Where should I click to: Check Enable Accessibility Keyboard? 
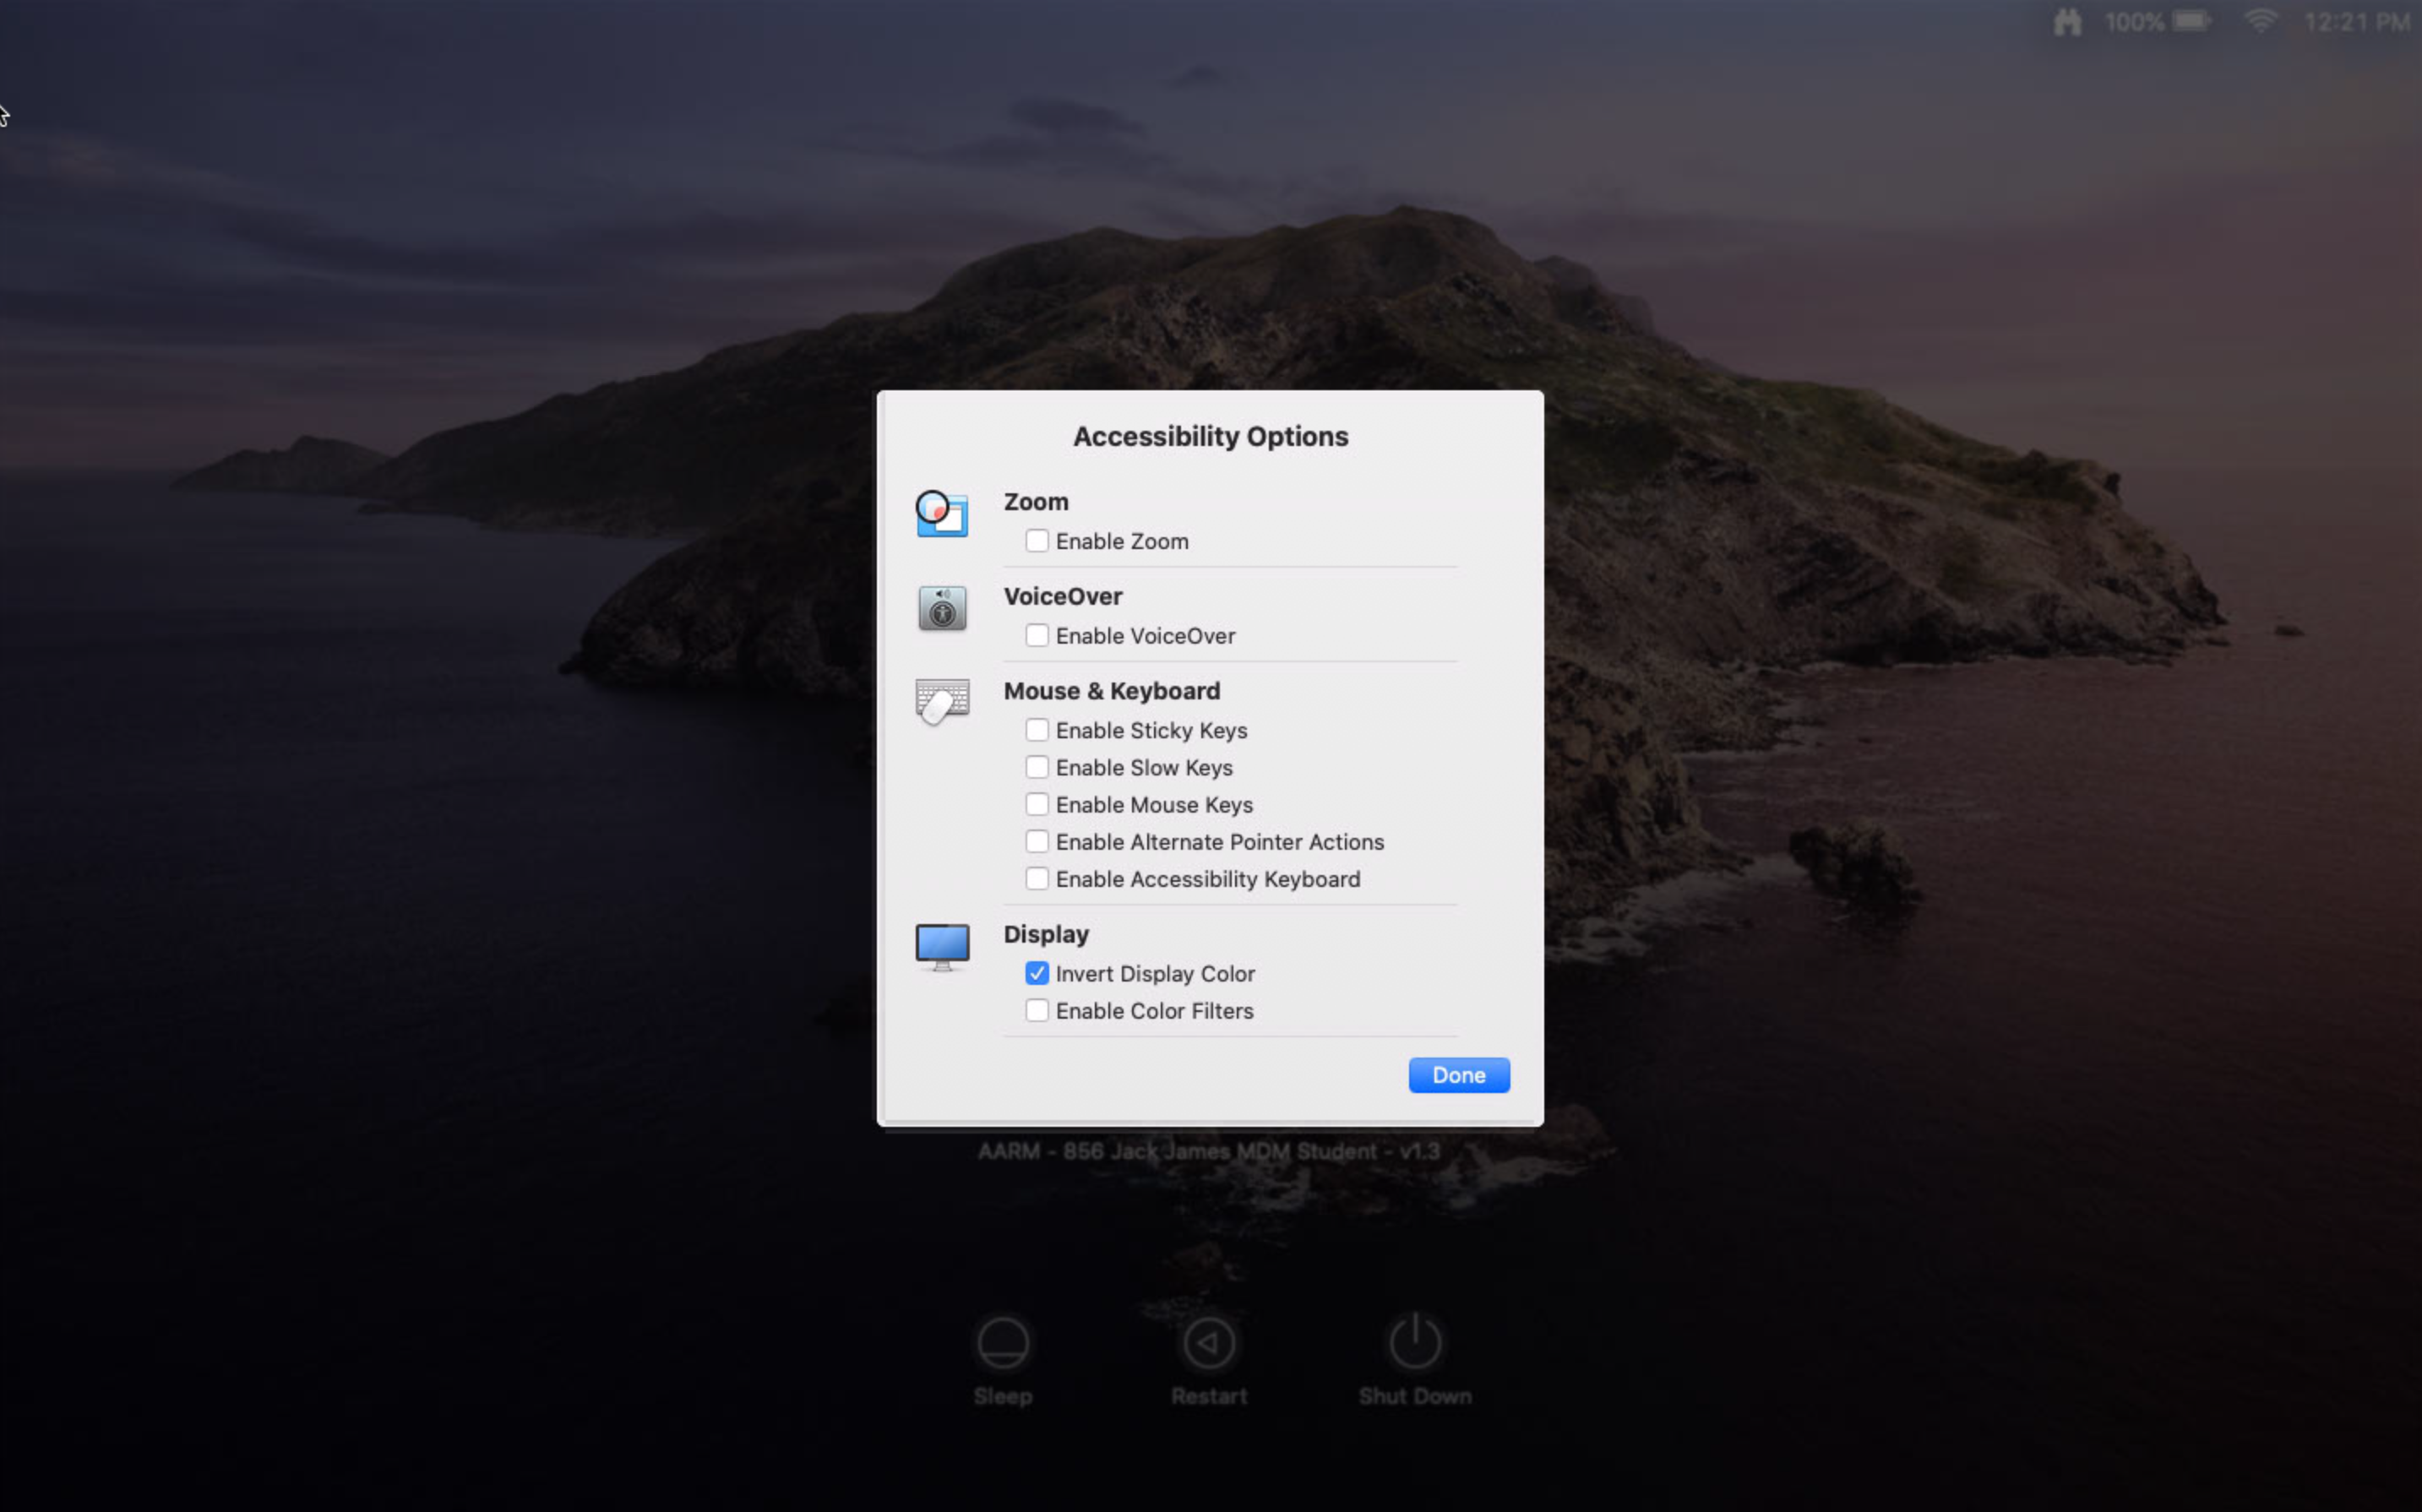pyautogui.click(x=1037, y=879)
